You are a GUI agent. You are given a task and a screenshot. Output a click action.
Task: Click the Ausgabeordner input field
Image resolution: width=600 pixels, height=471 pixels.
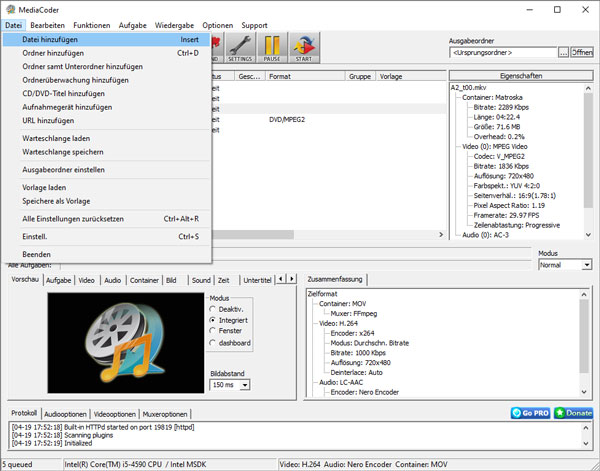503,52
